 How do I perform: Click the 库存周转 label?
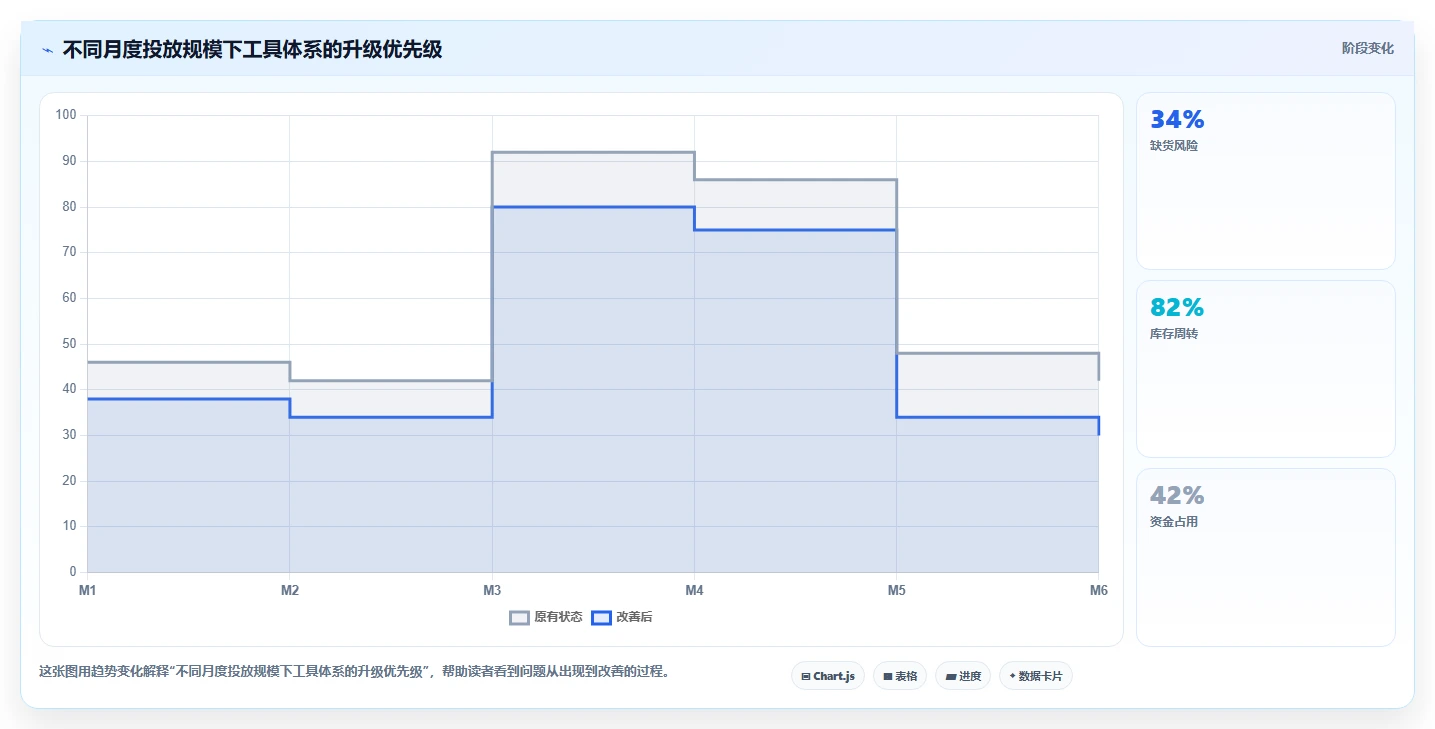tap(1174, 333)
